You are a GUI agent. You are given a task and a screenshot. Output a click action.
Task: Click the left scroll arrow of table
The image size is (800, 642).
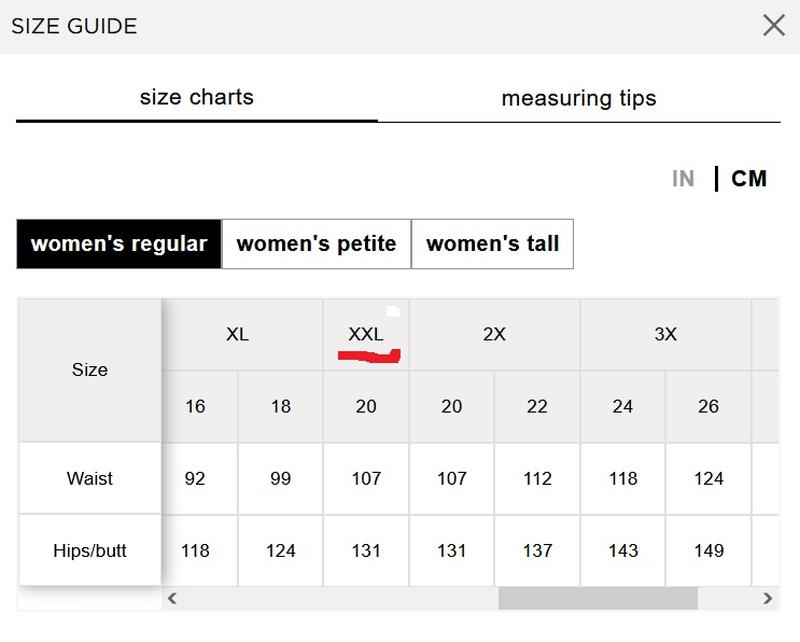172,598
